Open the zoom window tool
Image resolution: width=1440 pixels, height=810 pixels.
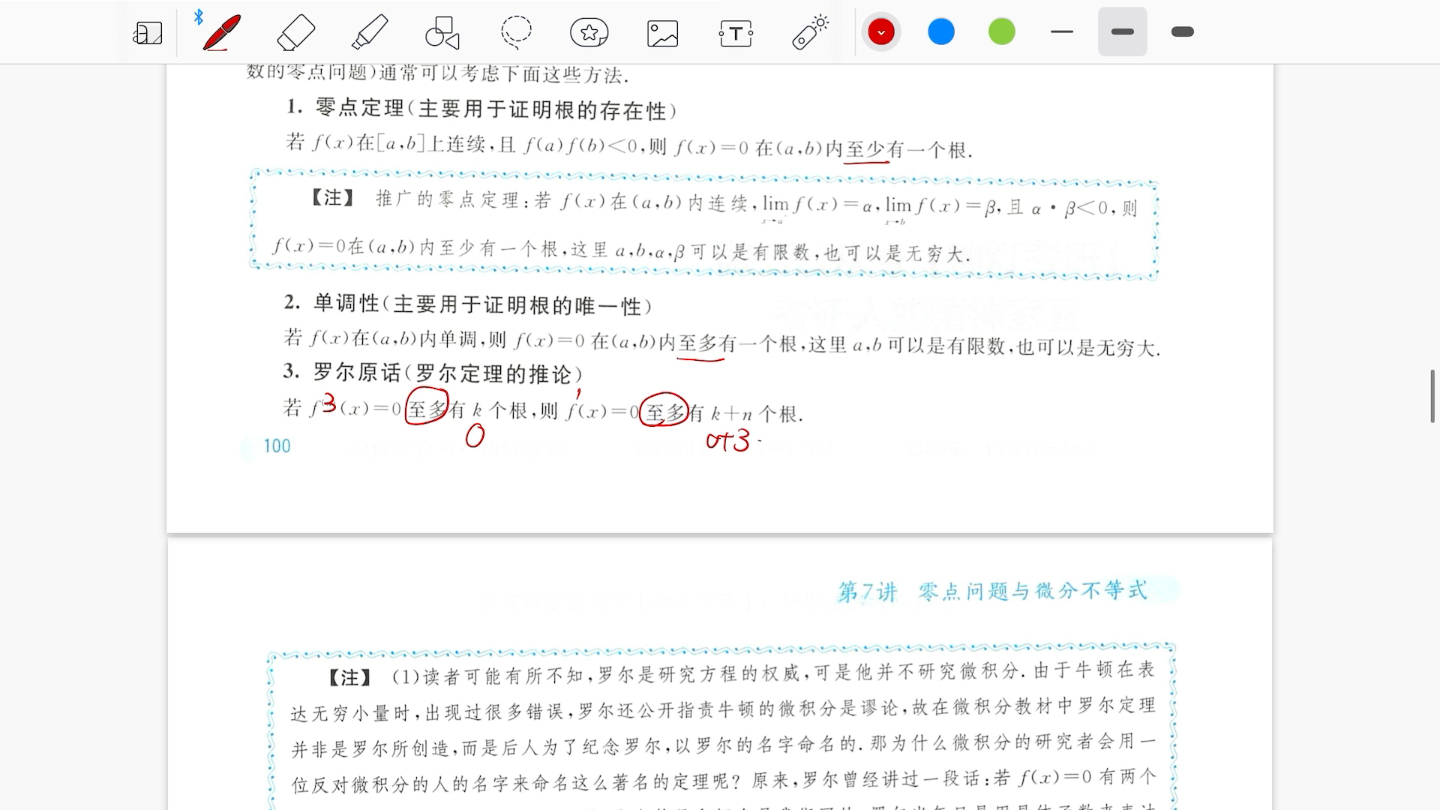tap(147, 33)
